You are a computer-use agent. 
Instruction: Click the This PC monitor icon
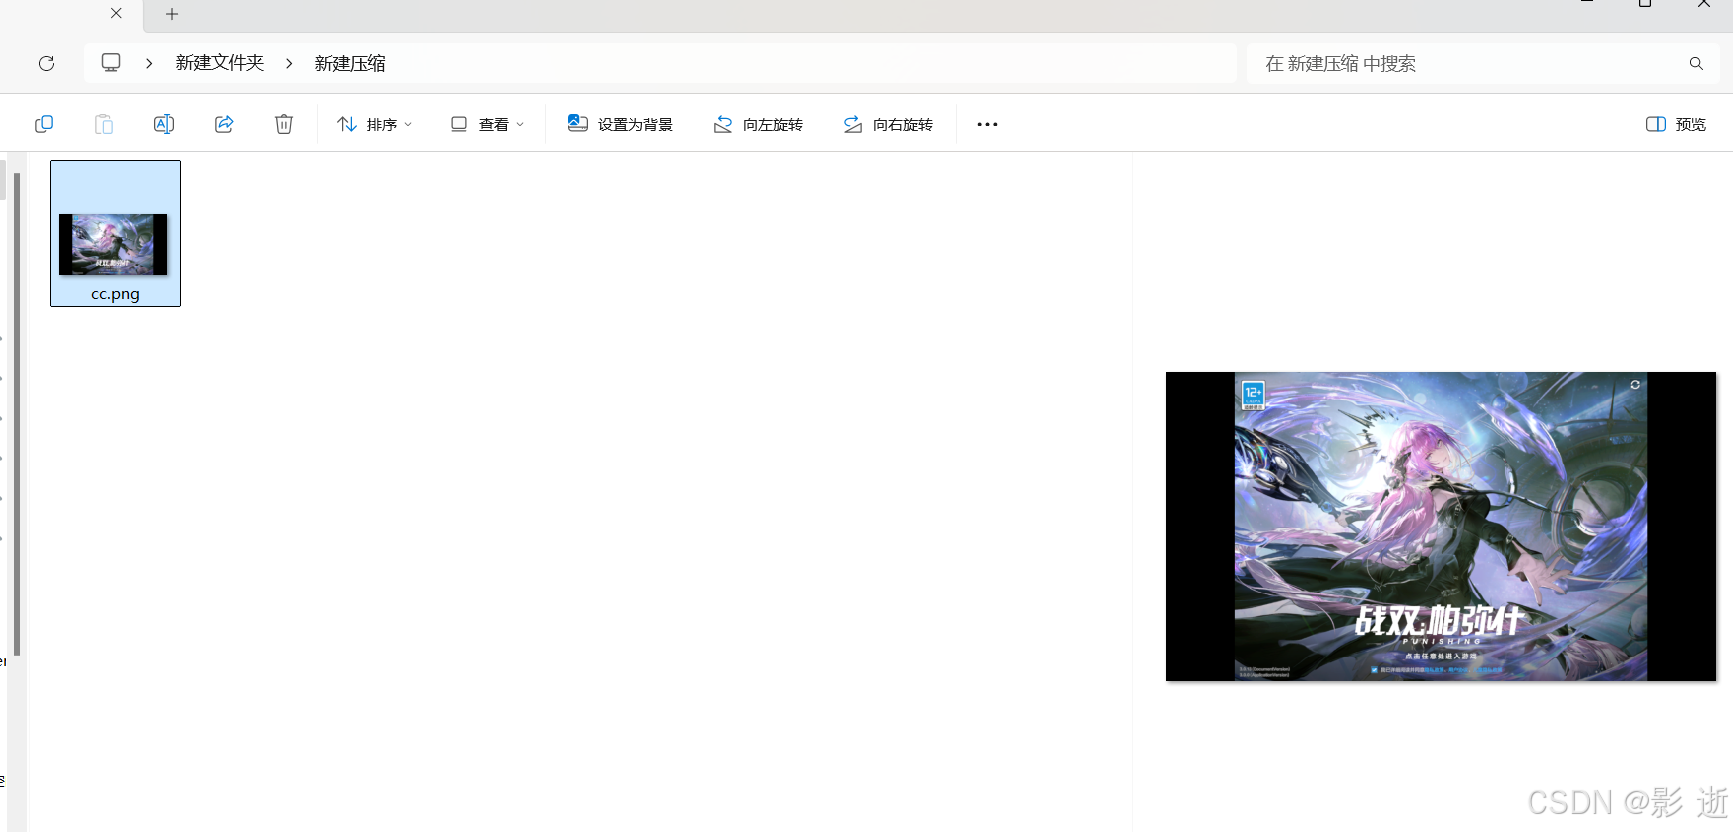pos(111,63)
